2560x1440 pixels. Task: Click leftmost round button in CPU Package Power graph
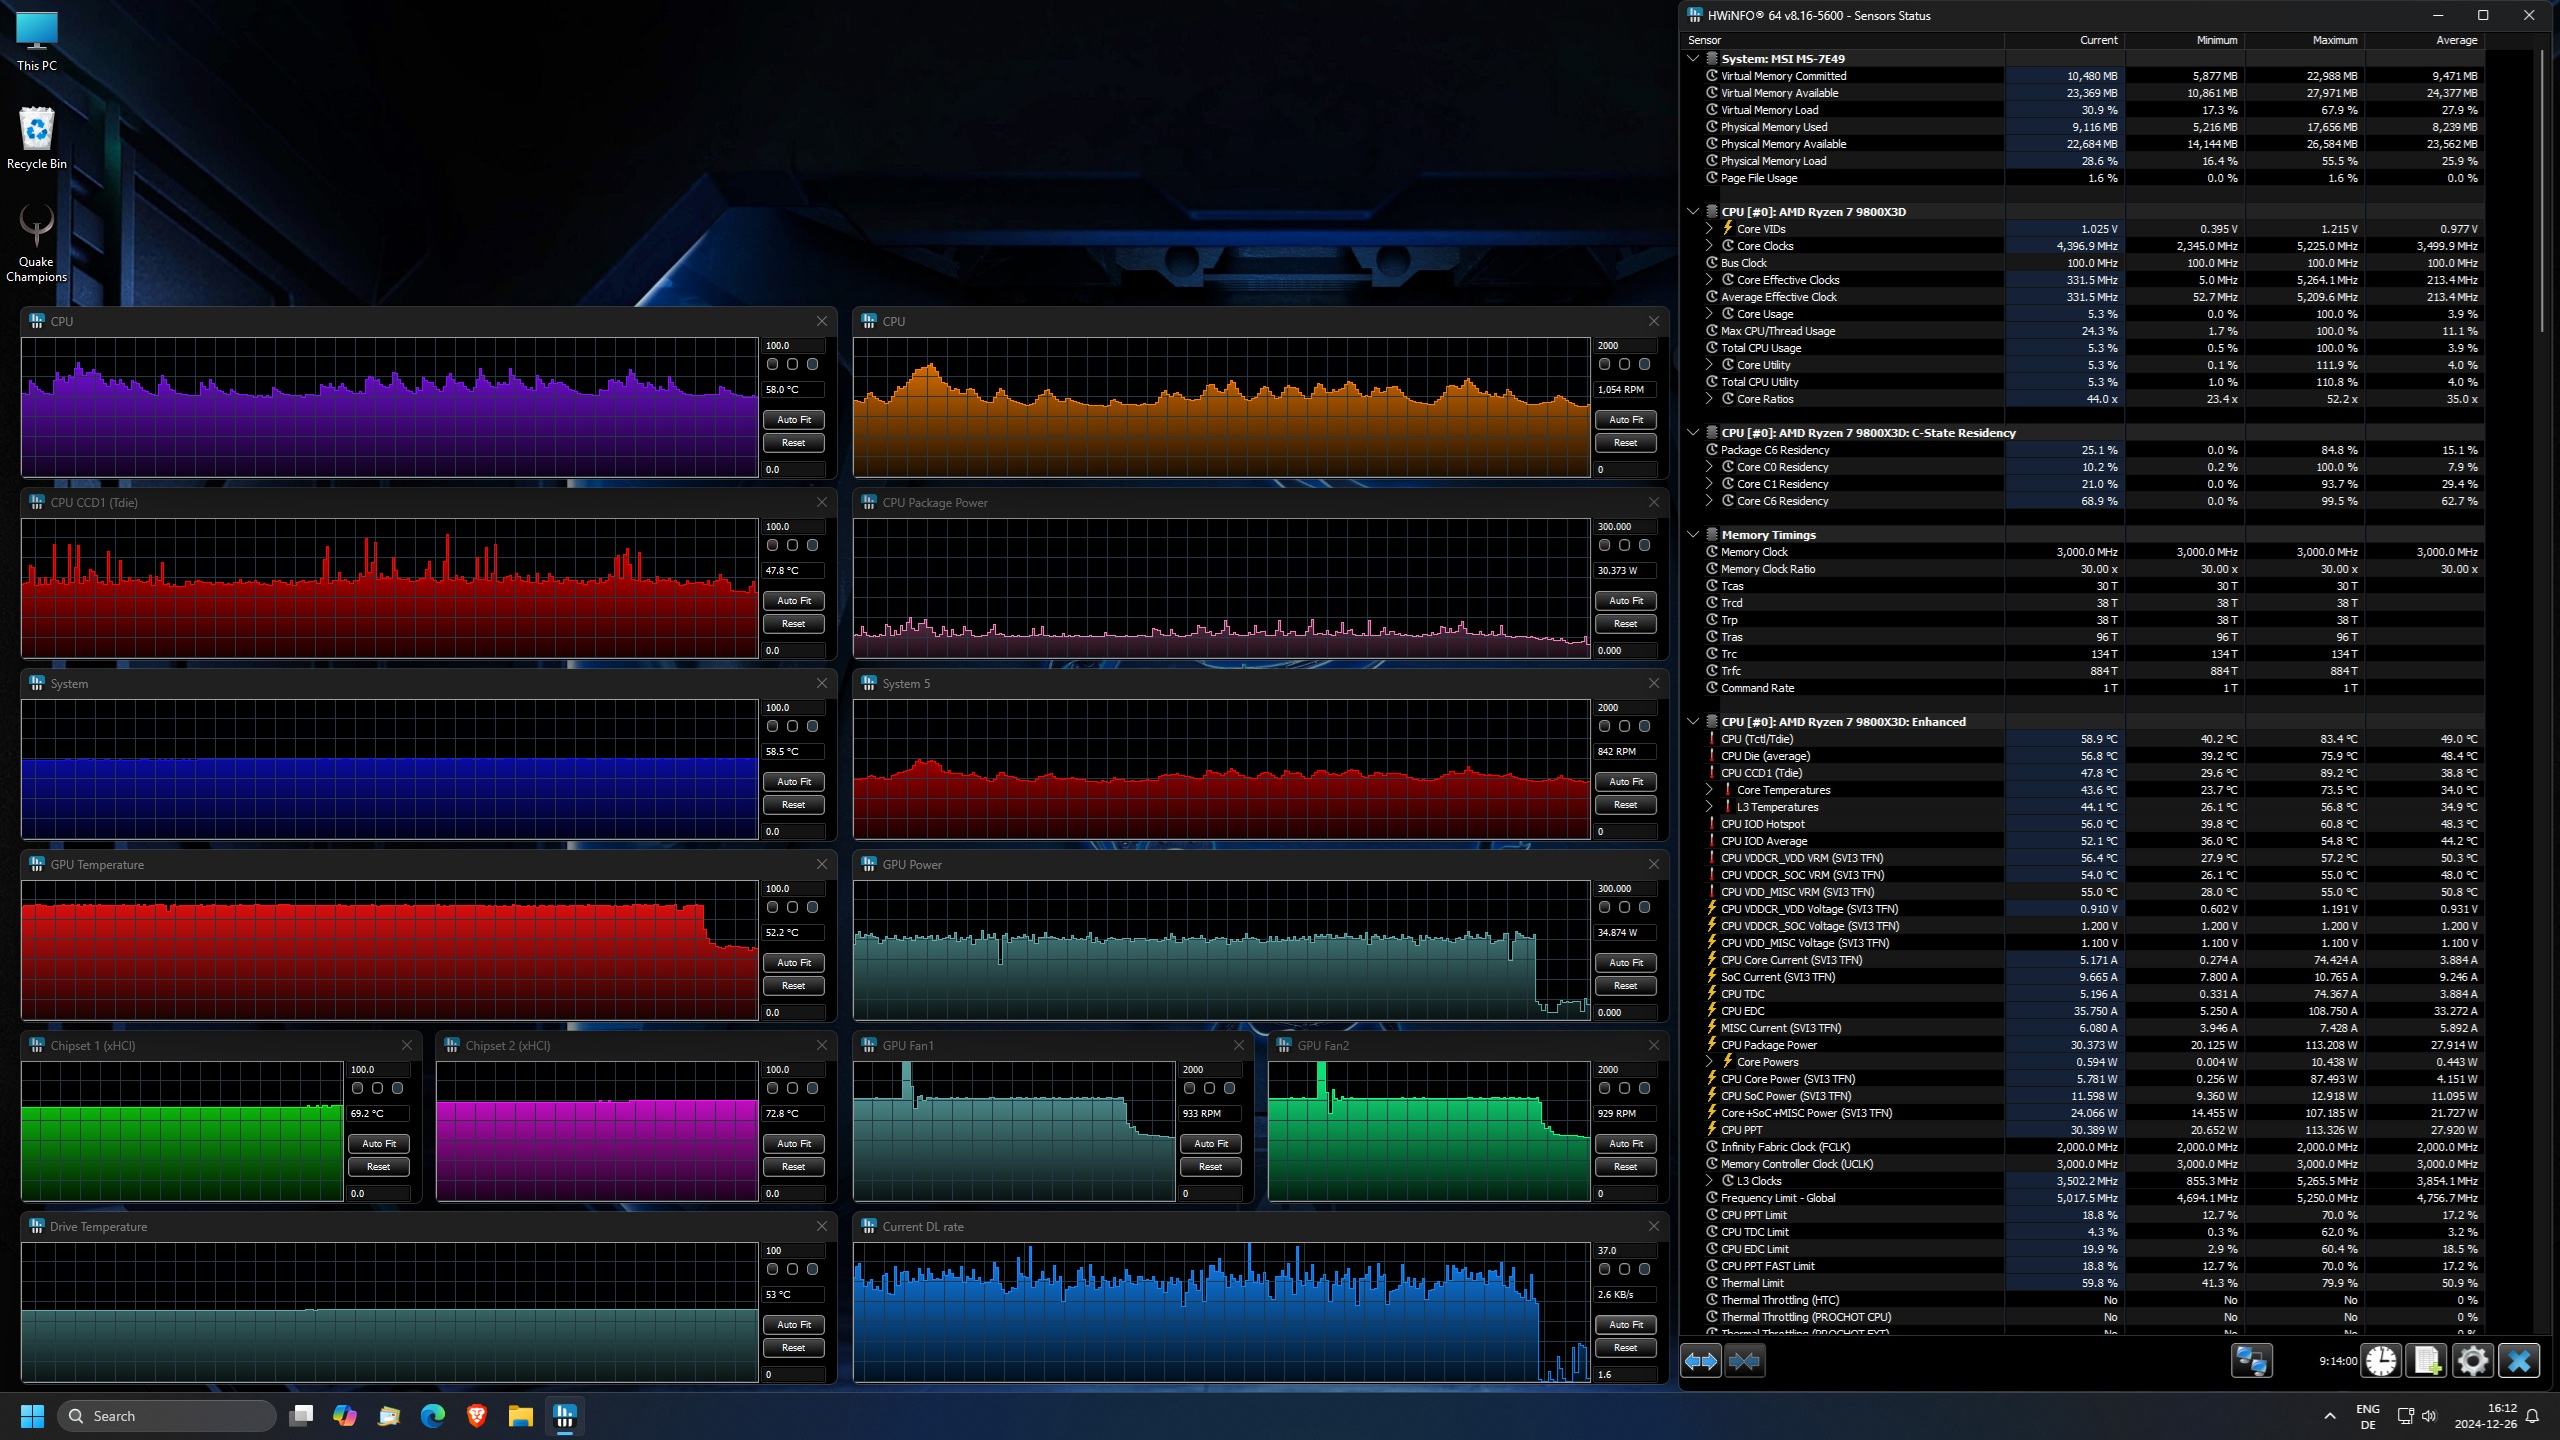click(1604, 545)
